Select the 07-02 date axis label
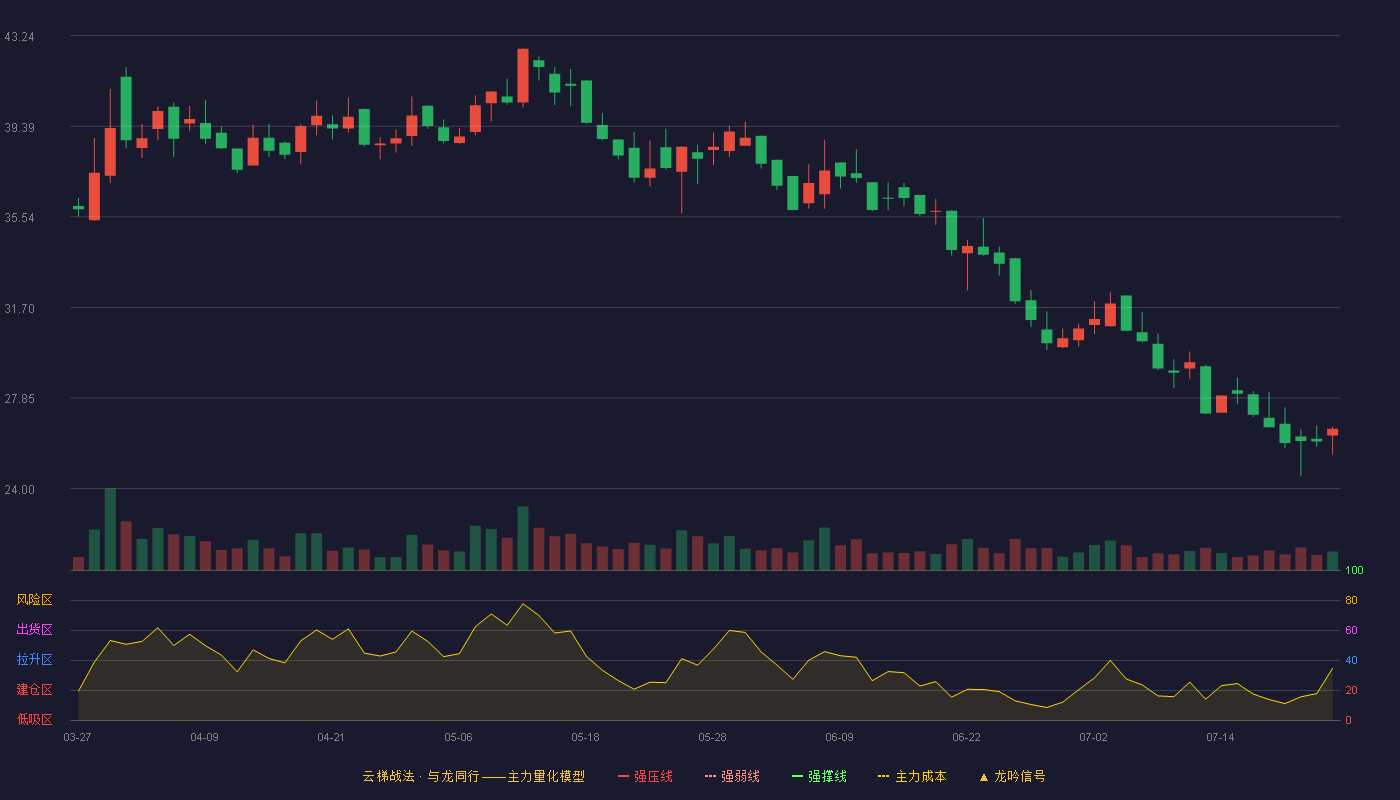 pos(1093,737)
